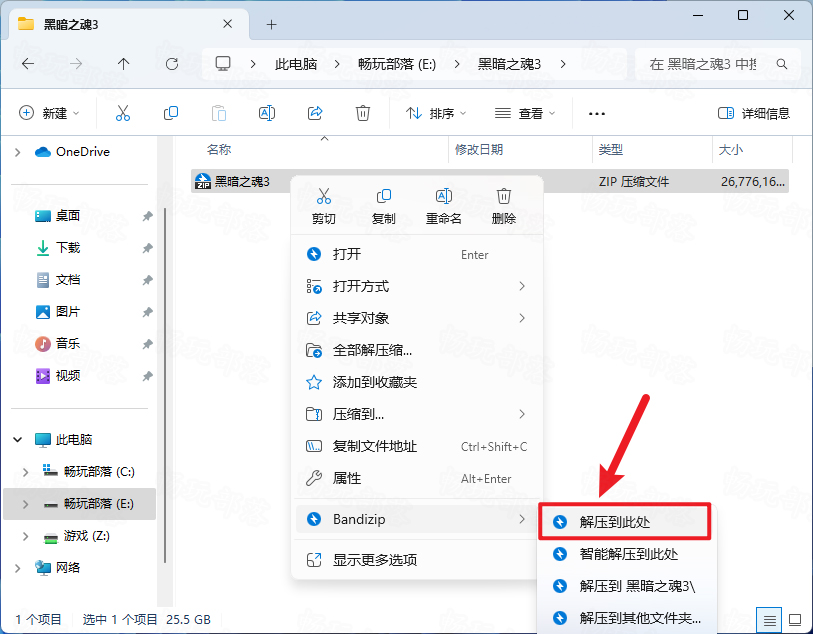Choose 显示更多选项 in the context menu

pyautogui.click(x=418, y=560)
